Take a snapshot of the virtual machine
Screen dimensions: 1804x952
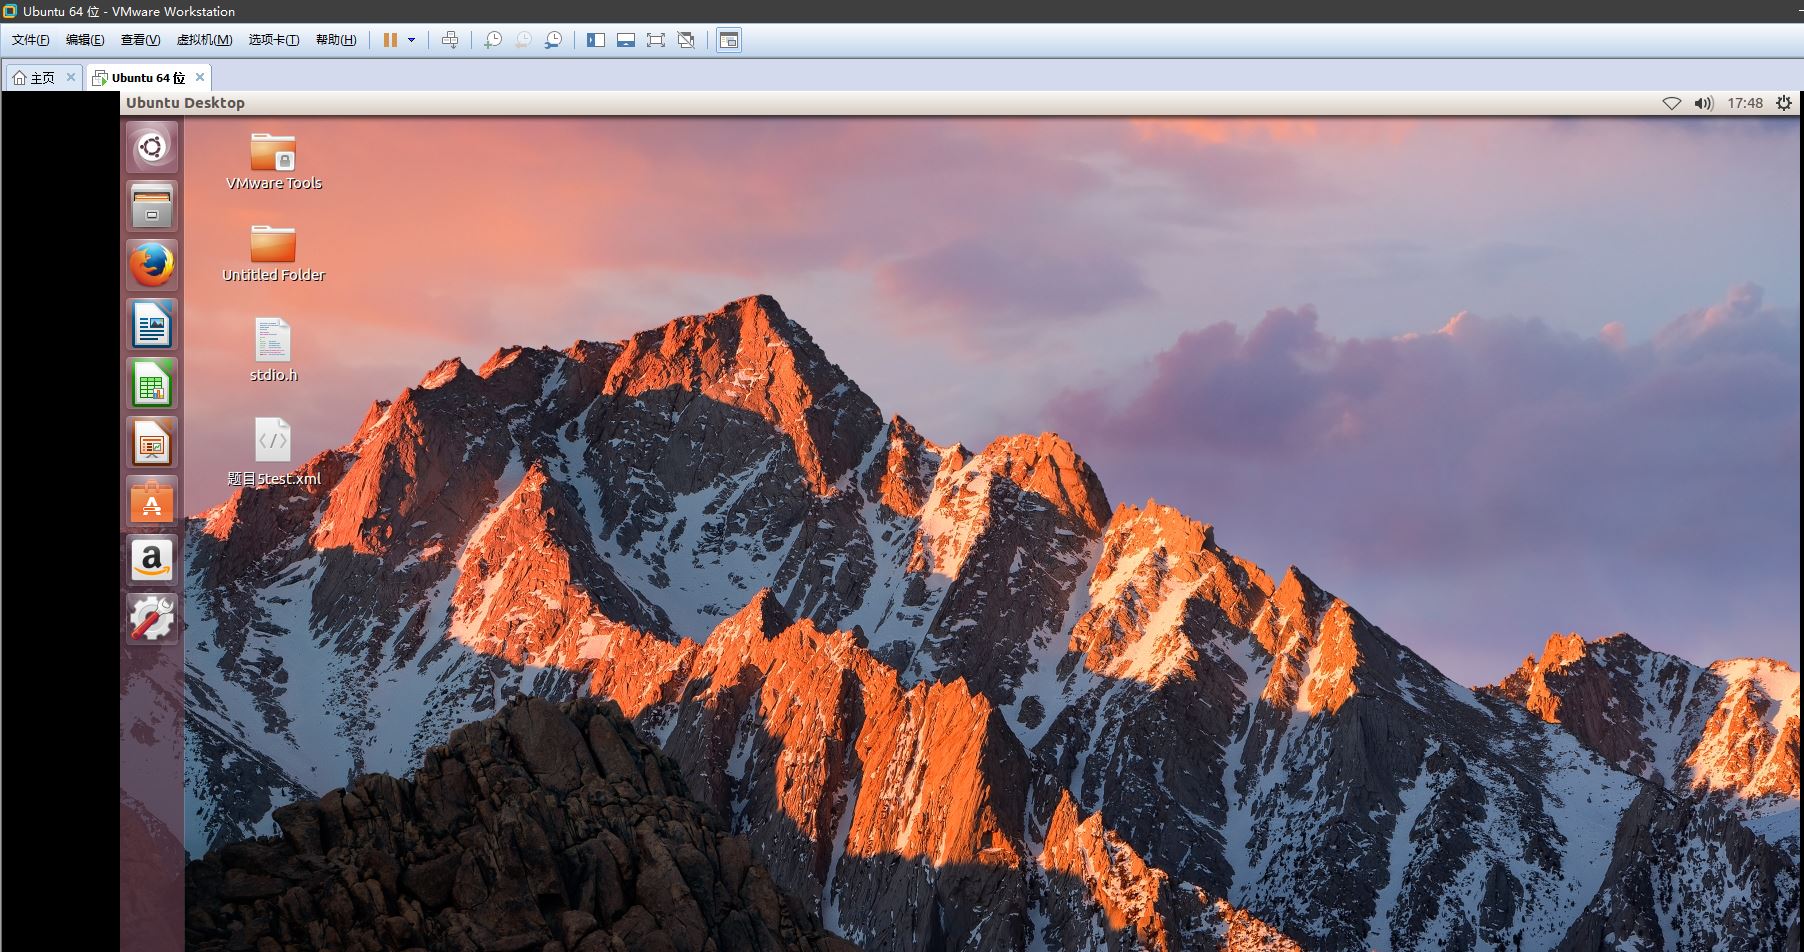(492, 40)
